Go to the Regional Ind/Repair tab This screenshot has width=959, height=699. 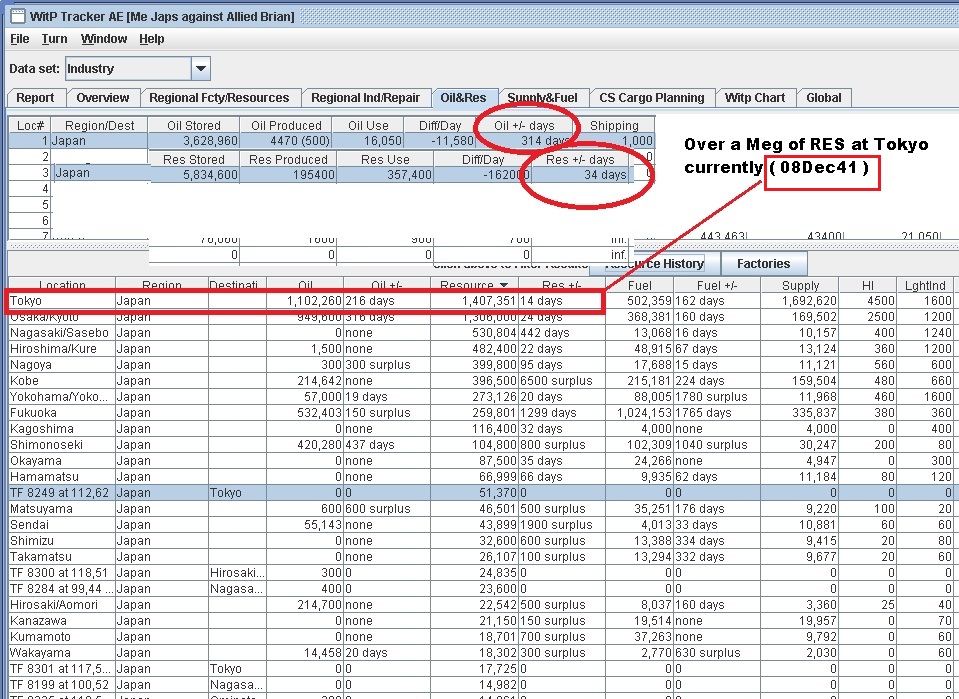365,98
